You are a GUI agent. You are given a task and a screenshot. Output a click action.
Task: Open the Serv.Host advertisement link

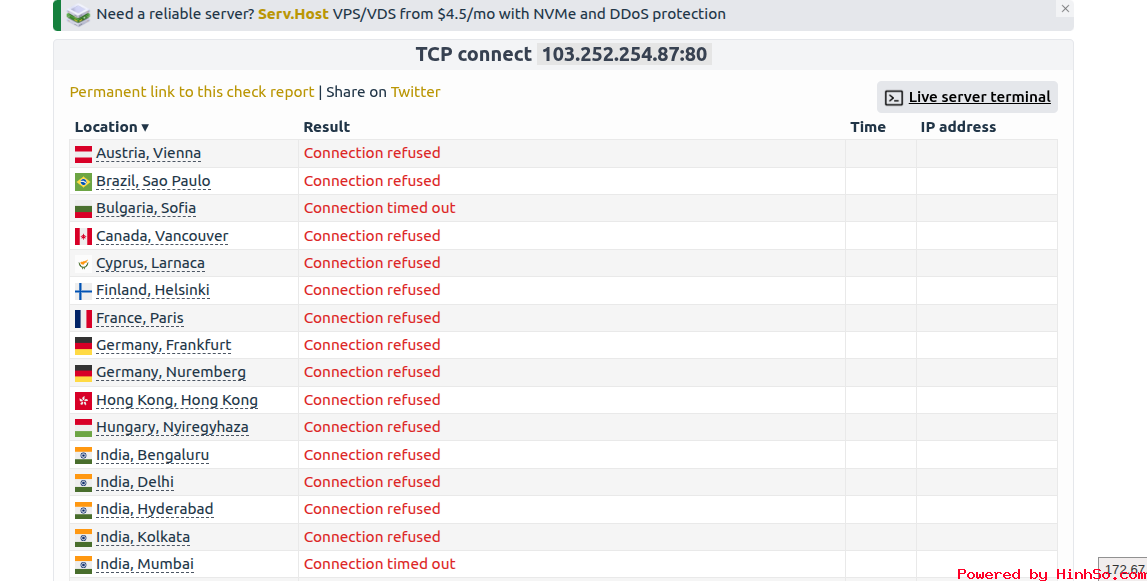[293, 14]
